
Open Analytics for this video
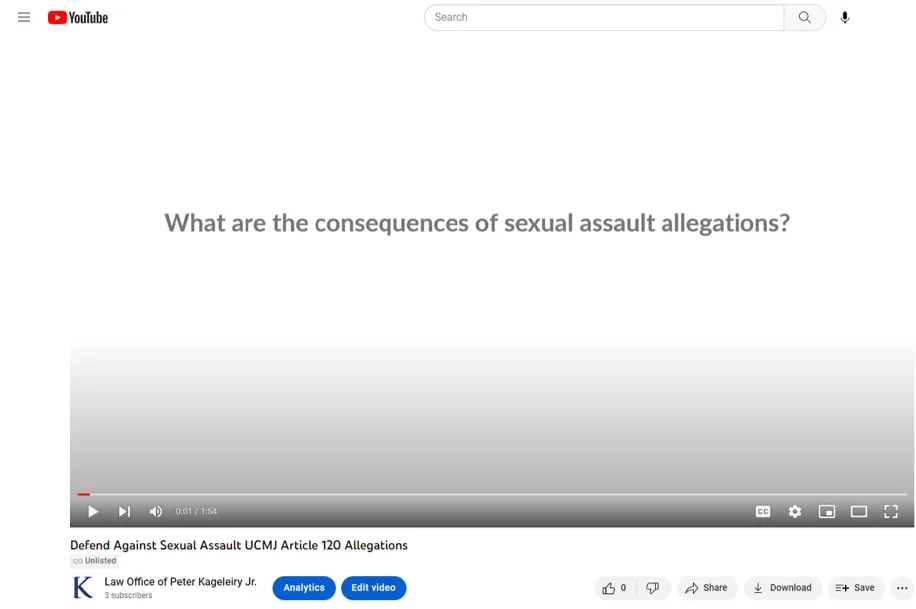(x=304, y=587)
